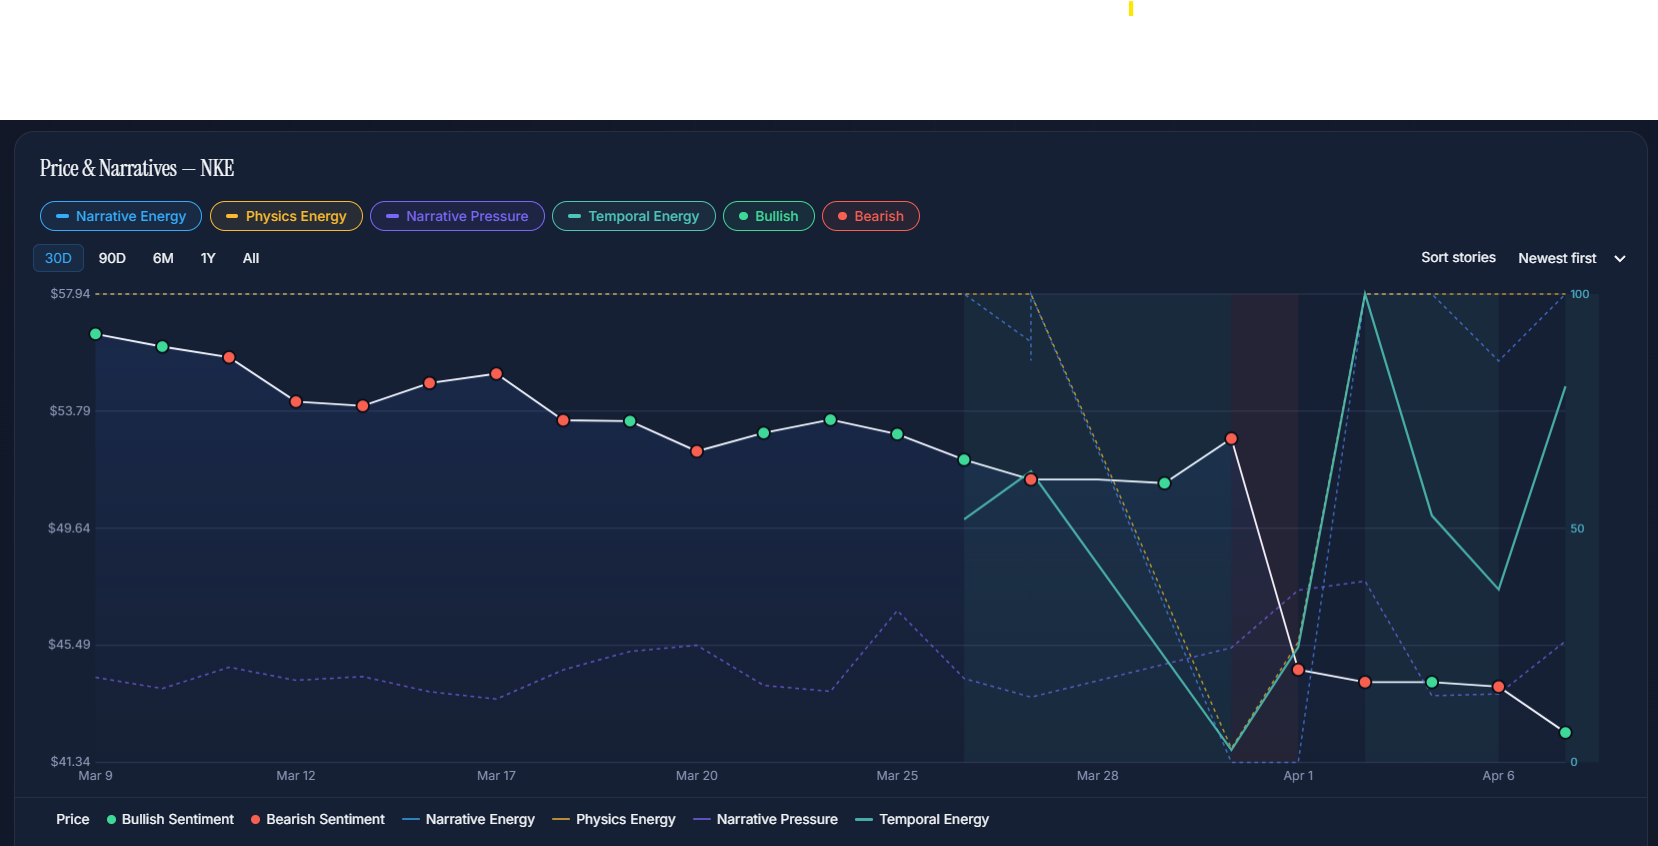Disable the Narrative Pressure chip
1658x846 pixels.
457,216
